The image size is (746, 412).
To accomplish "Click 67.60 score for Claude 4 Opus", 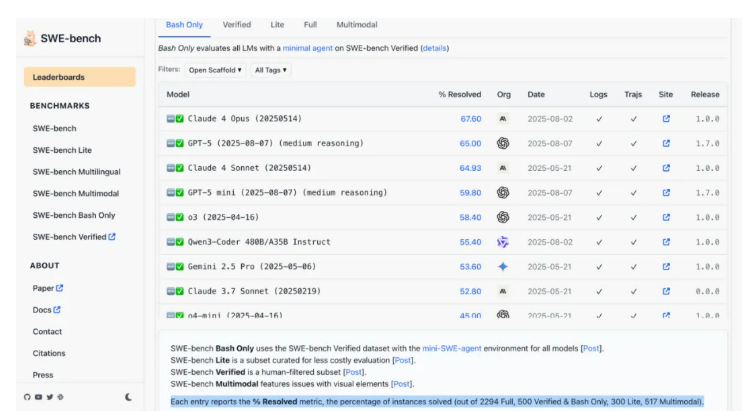I will (x=471, y=119).
